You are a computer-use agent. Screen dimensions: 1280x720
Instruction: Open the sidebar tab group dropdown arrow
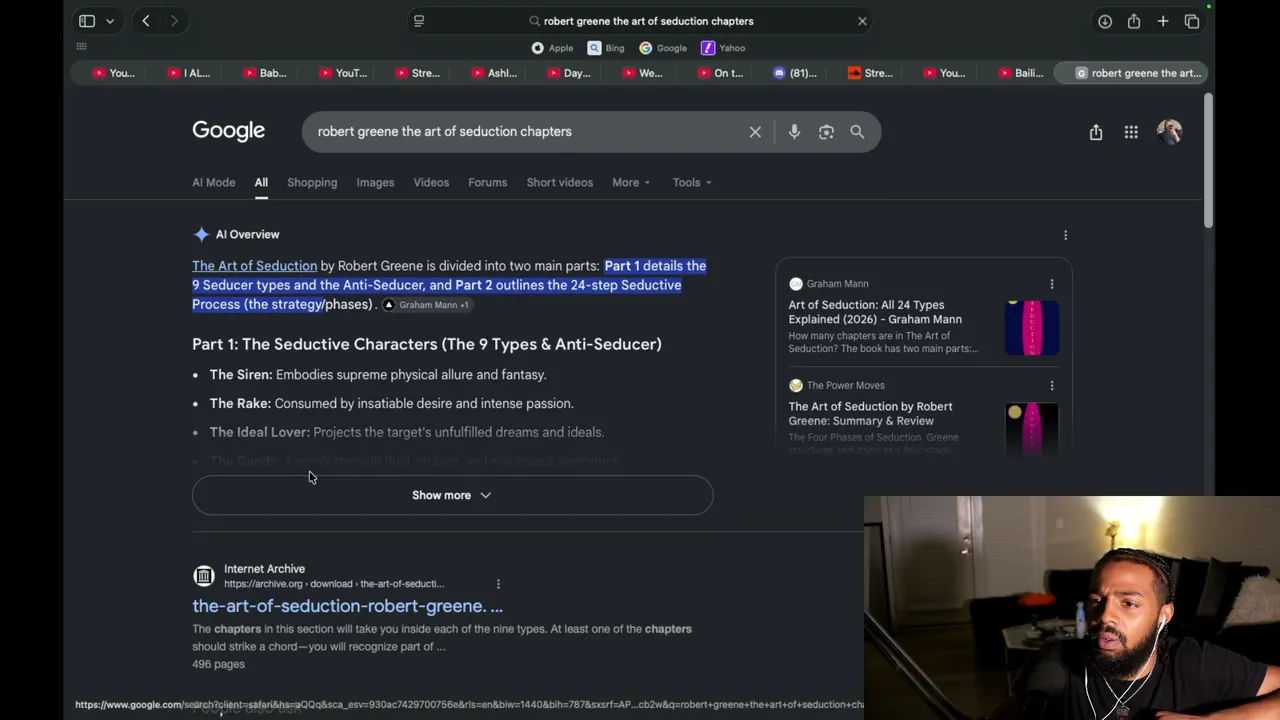(110, 21)
